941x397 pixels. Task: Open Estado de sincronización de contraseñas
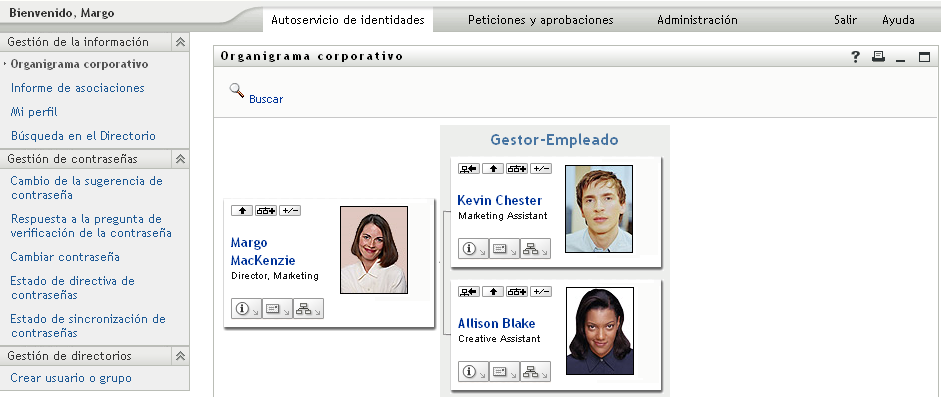tap(88, 326)
